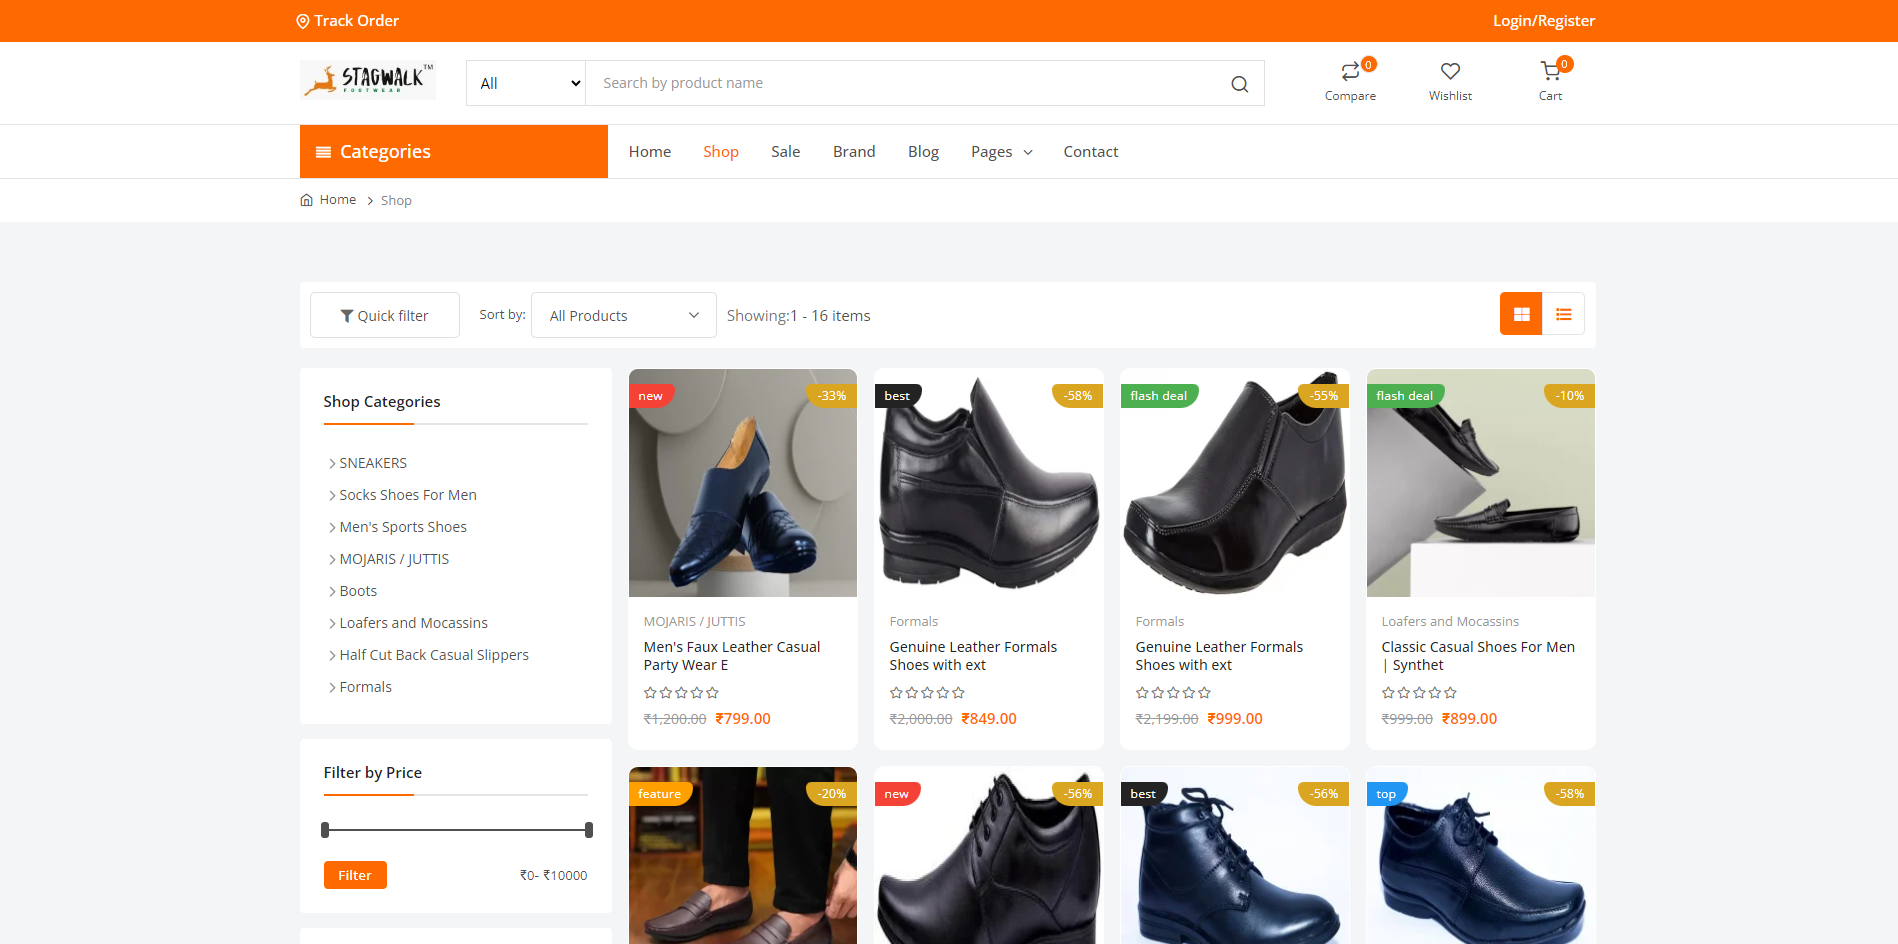The image size is (1898, 944).
Task: Open the Categories menu bar
Action: [454, 152]
